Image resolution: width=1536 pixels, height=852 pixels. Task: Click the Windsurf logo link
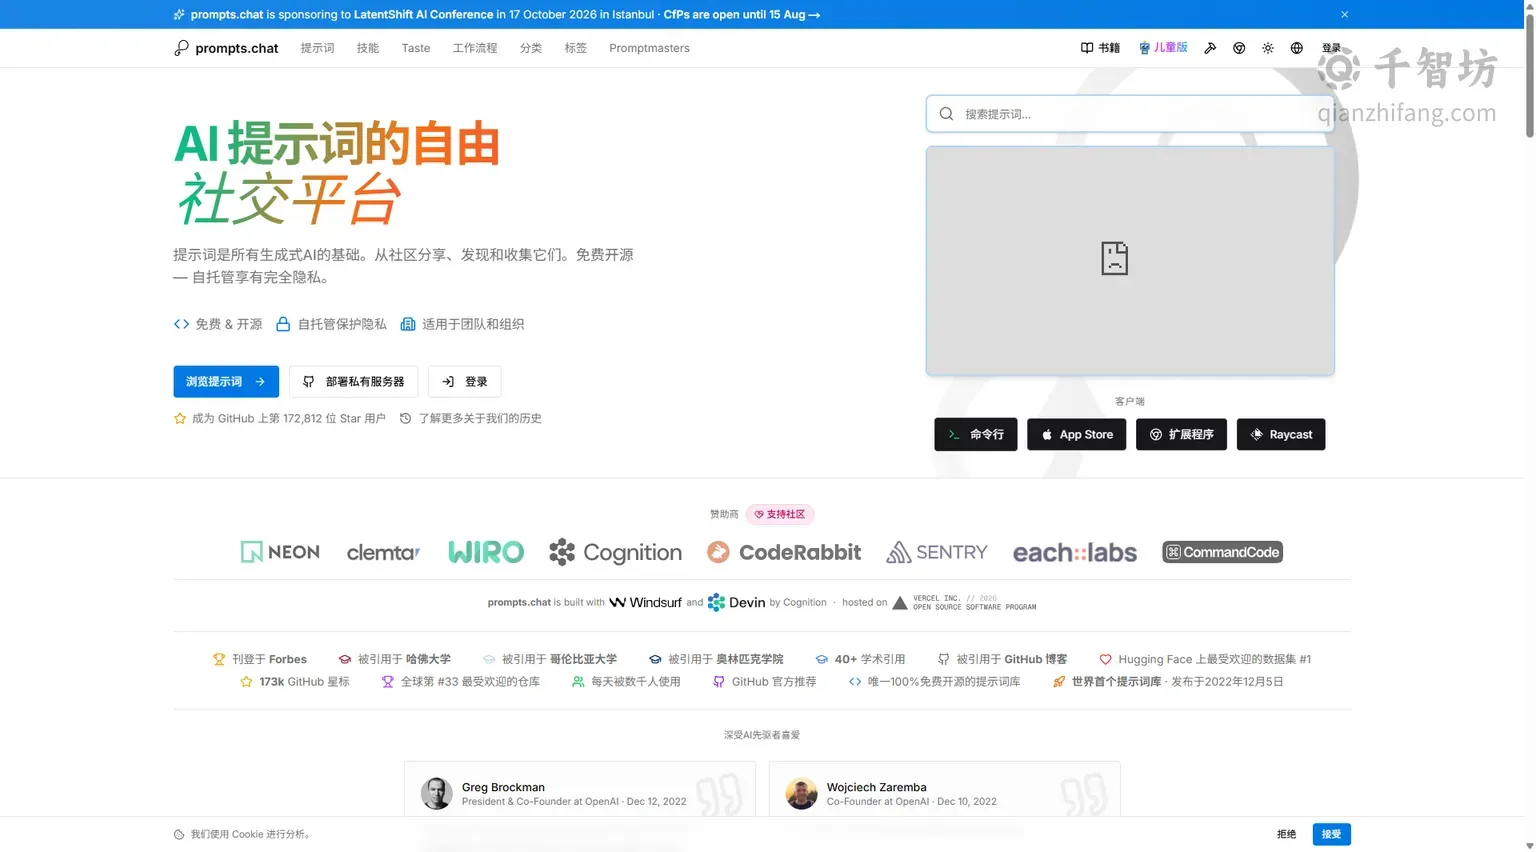click(x=646, y=602)
